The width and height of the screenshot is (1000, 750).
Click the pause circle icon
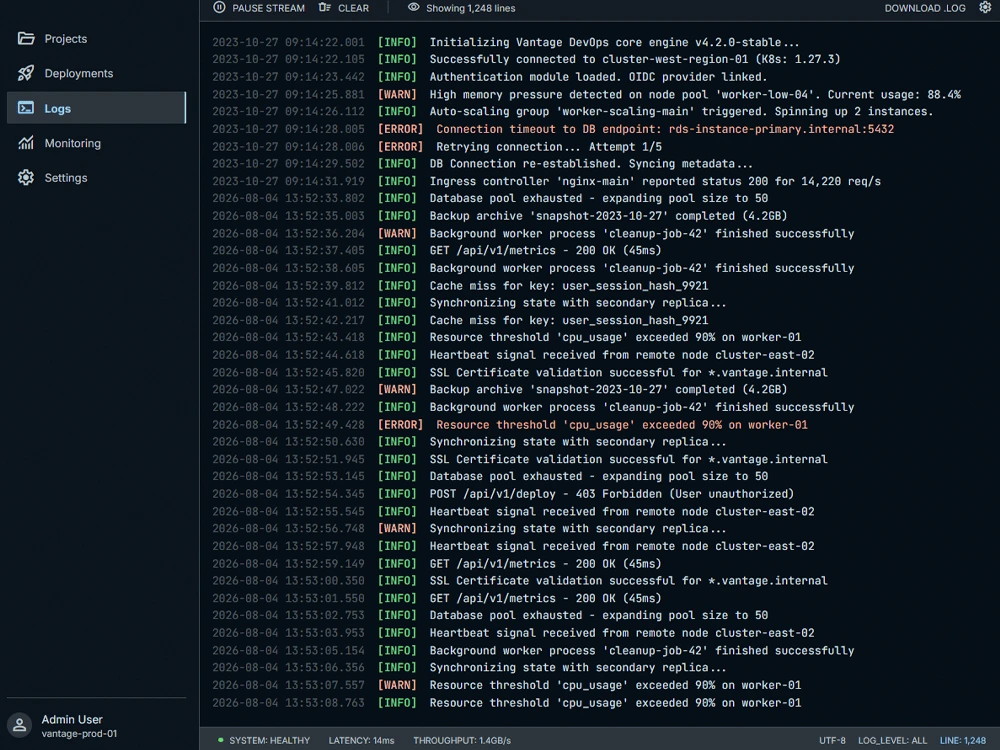(219, 8)
